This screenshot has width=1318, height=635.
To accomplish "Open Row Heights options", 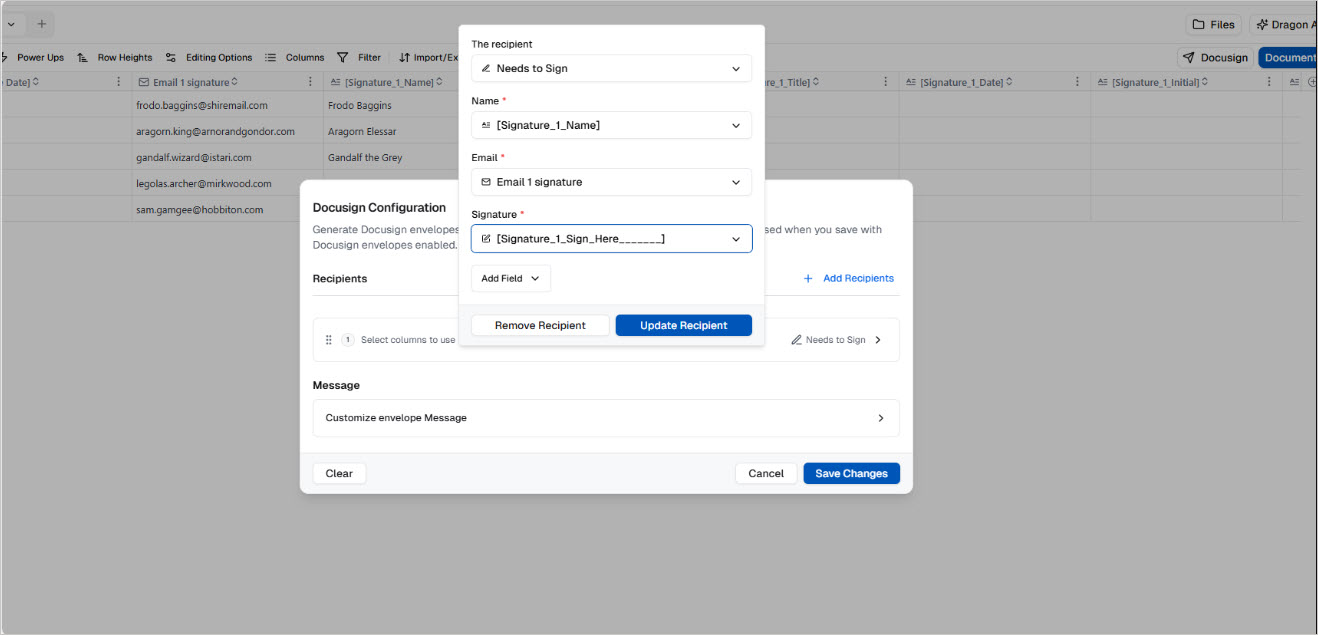I will click(115, 57).
